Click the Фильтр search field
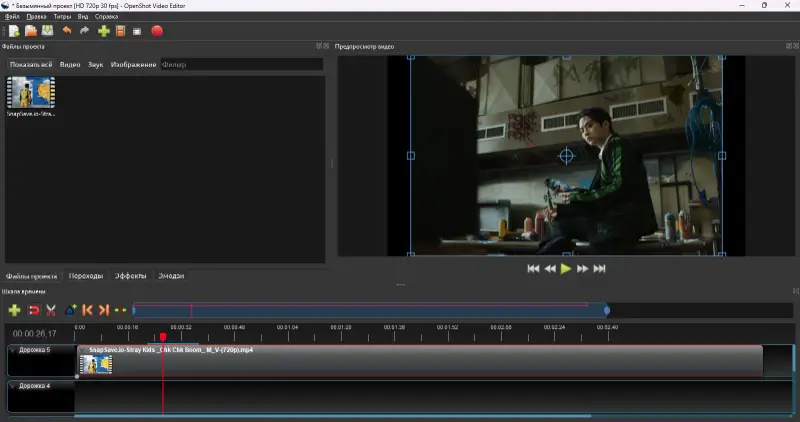 (242, 64)
